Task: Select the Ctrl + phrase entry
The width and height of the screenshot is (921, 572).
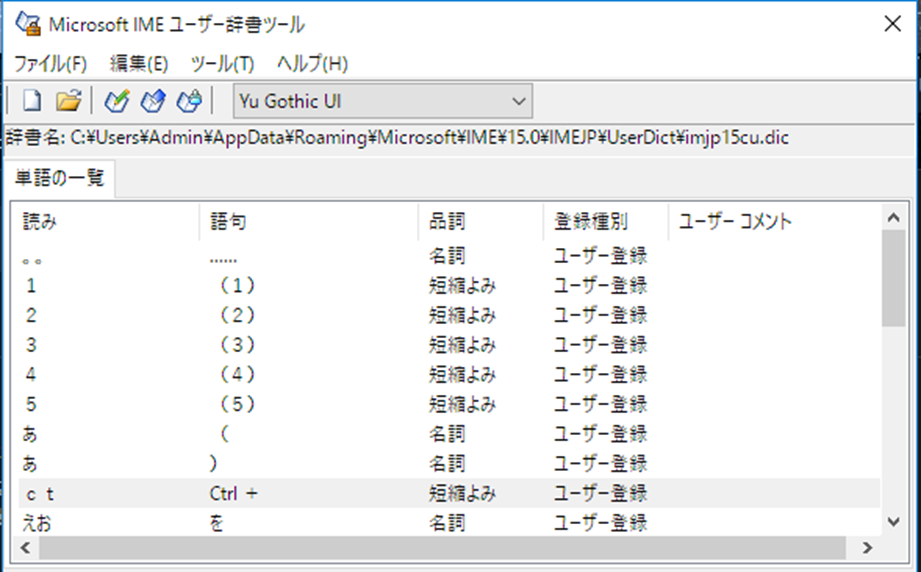Action: click(x=449, y=493)
